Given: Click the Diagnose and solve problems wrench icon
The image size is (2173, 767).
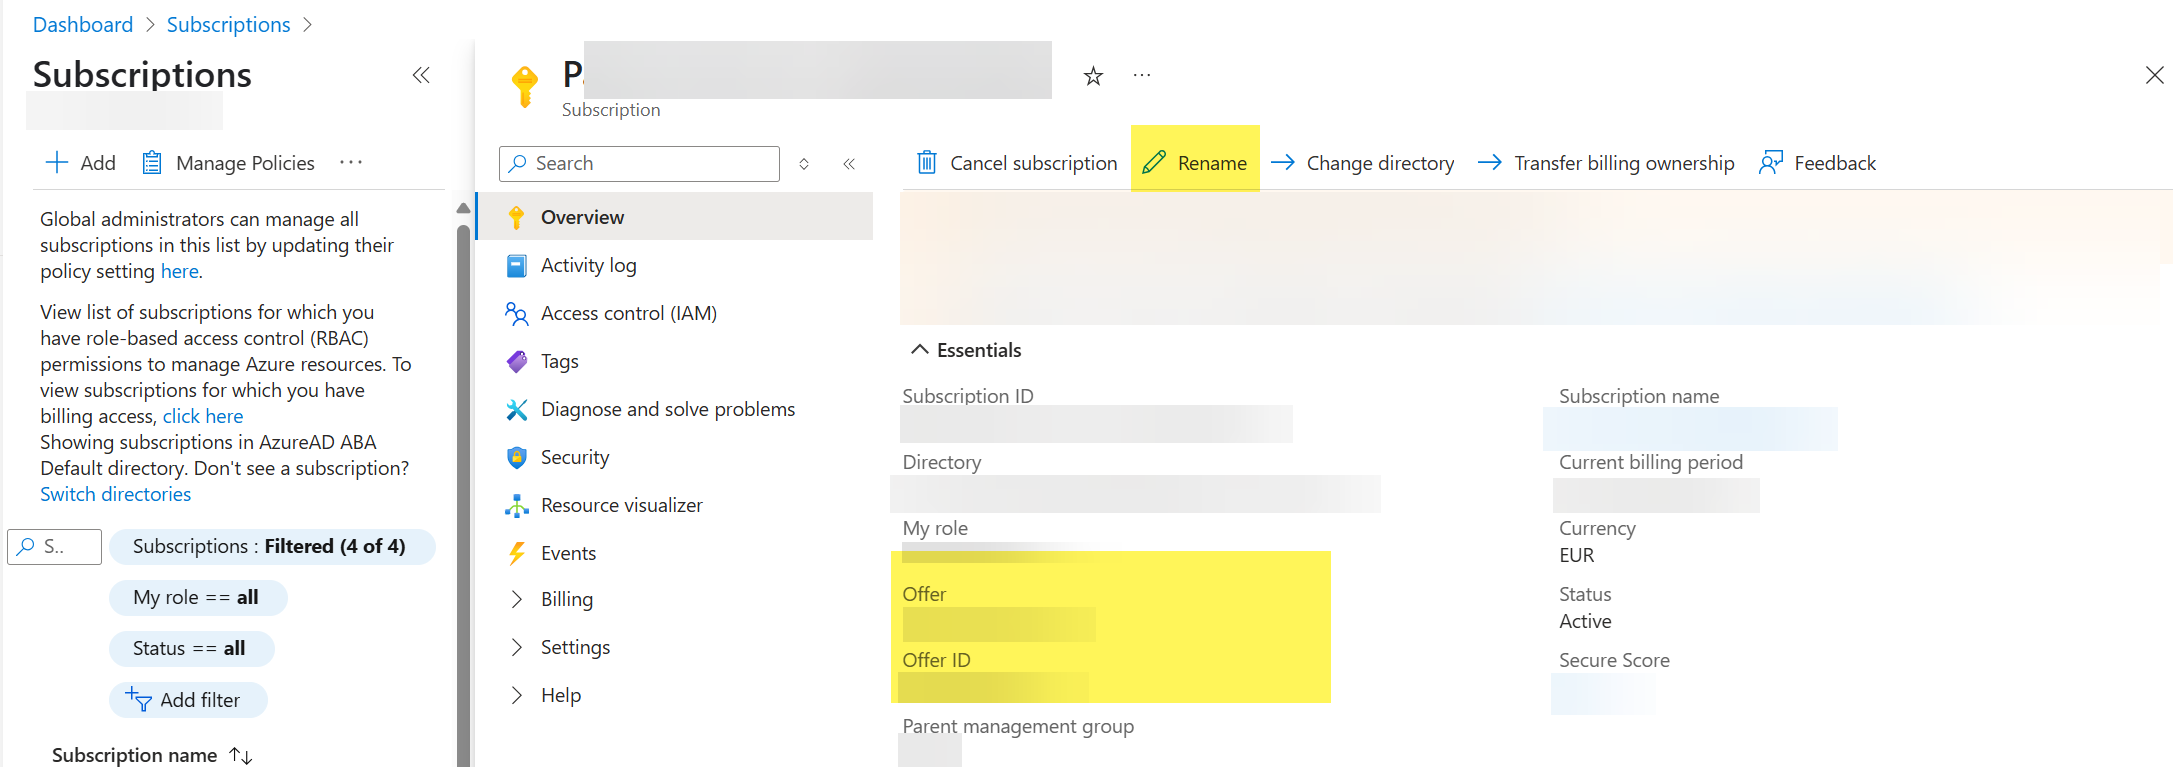Looking at the screenshot, I should pyautogui.click(x=516, y=409).
